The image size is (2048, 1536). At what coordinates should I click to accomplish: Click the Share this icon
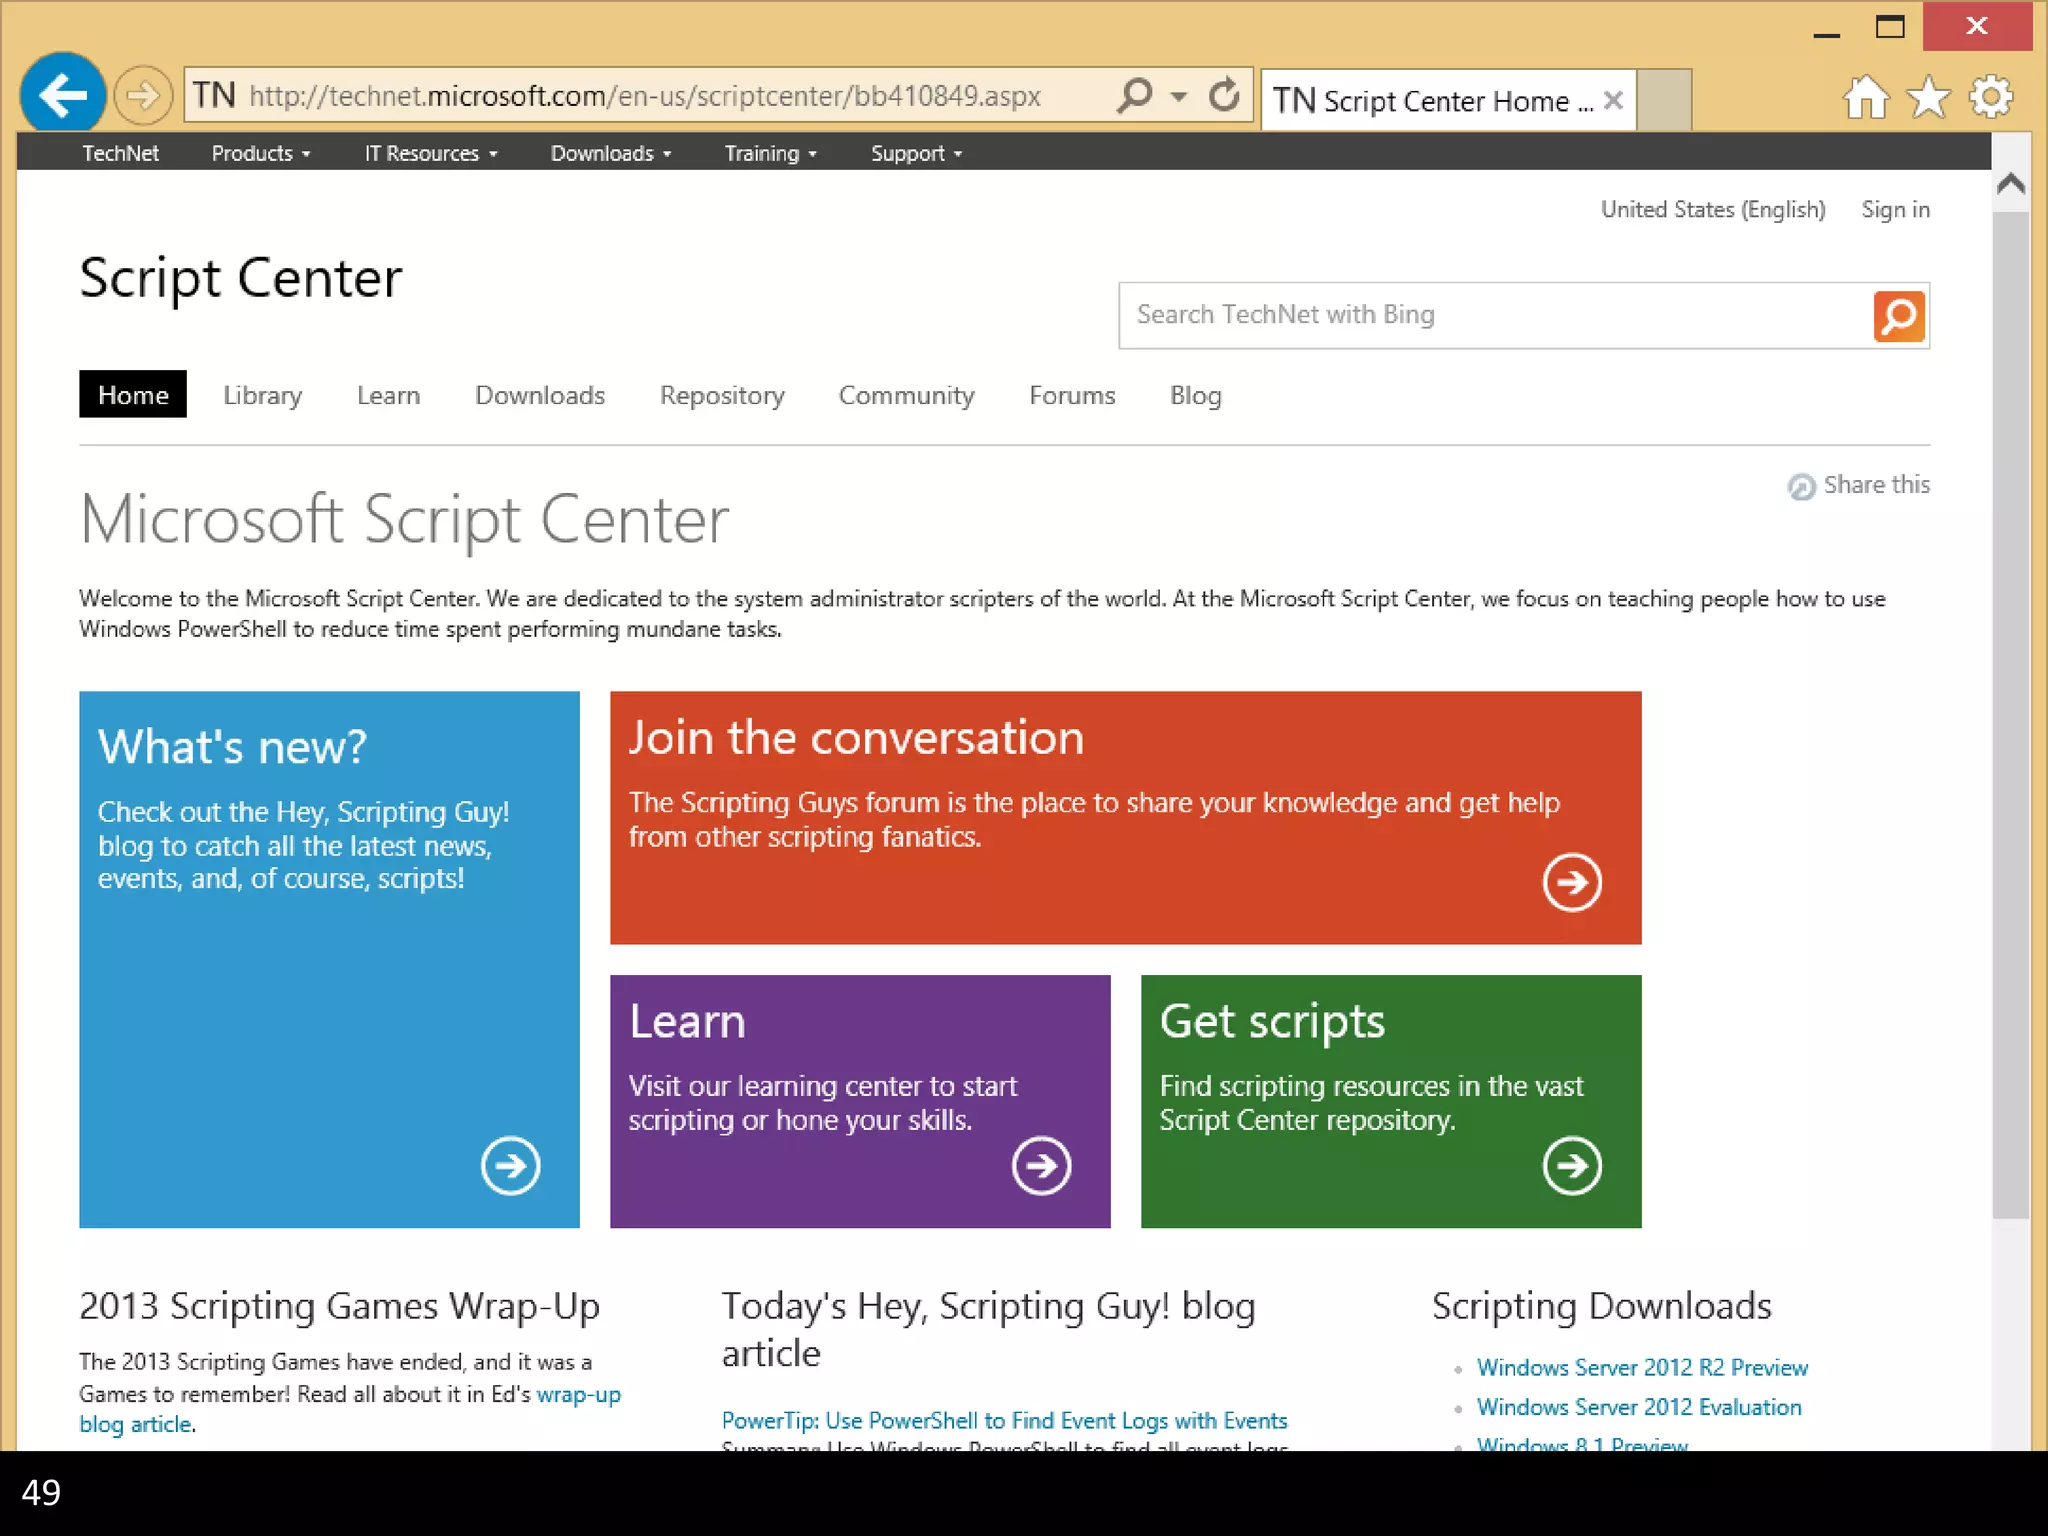coord(1801,486)
